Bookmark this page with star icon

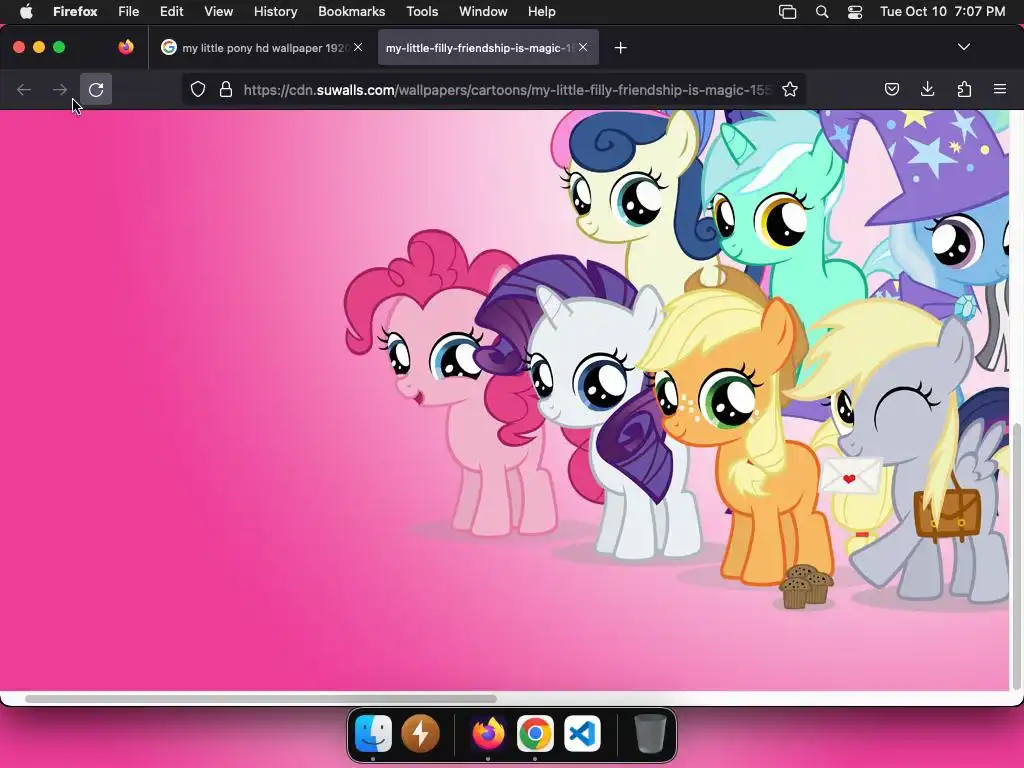(x=790, y=89)
